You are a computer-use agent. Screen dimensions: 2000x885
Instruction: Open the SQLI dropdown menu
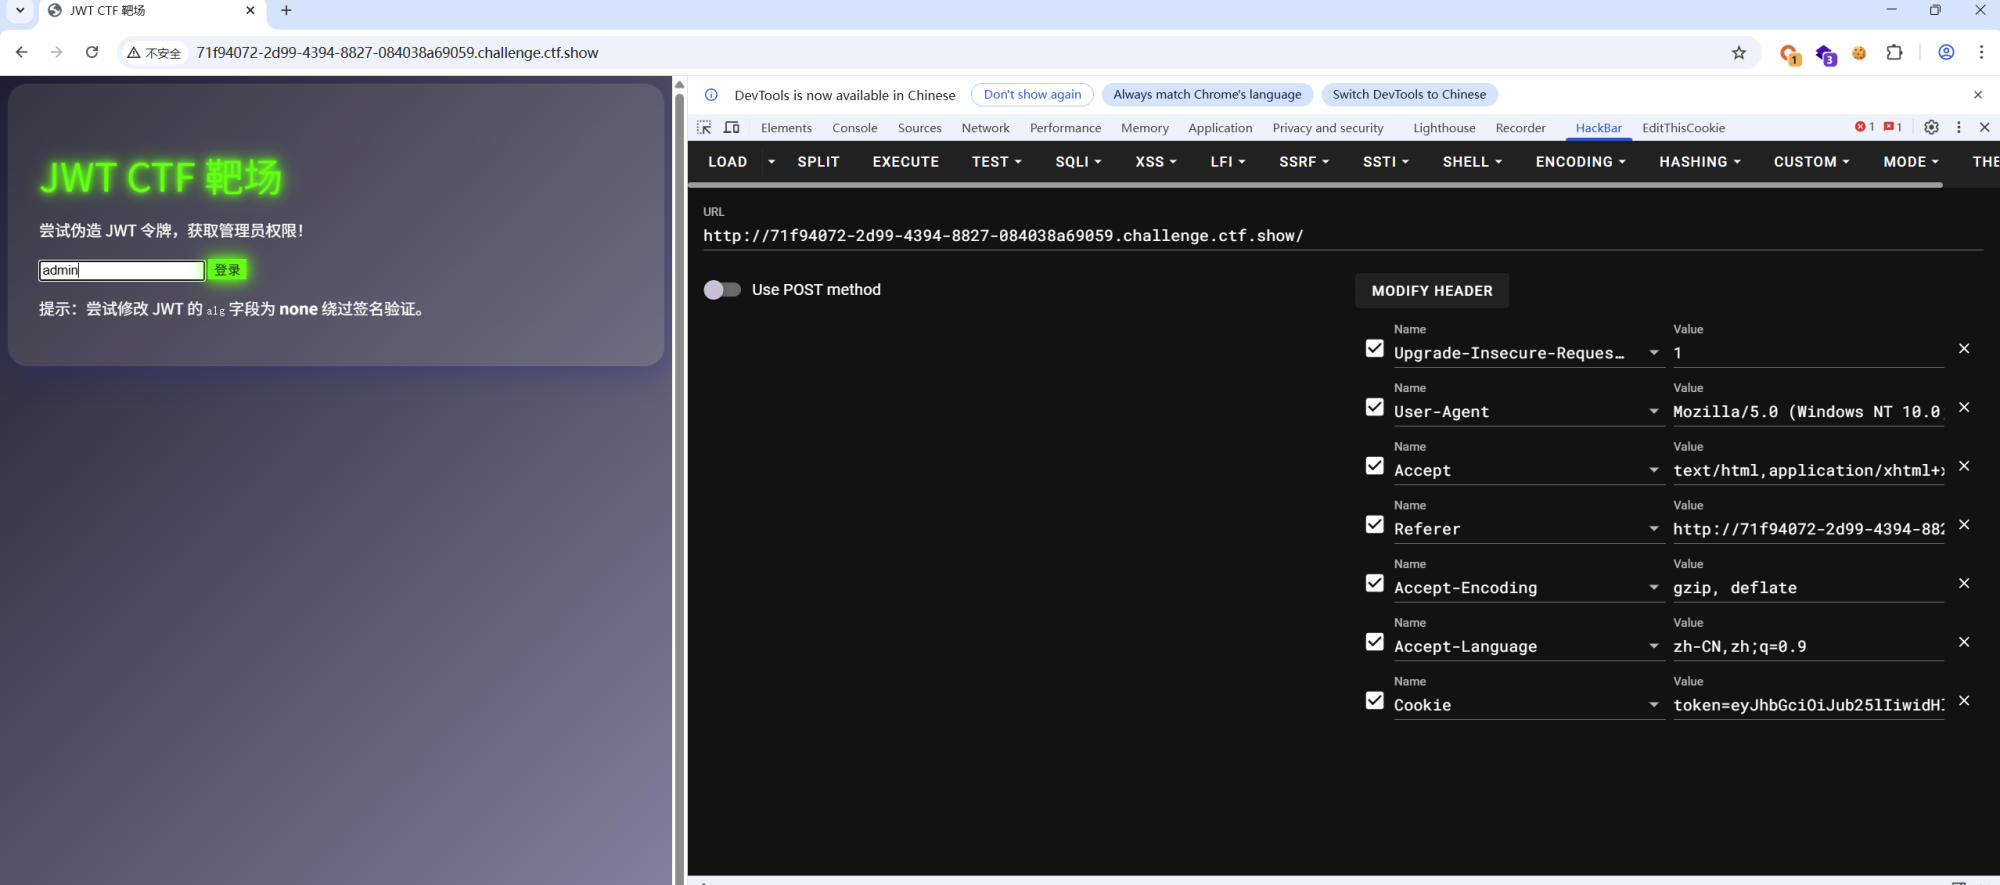(1078, 162)
